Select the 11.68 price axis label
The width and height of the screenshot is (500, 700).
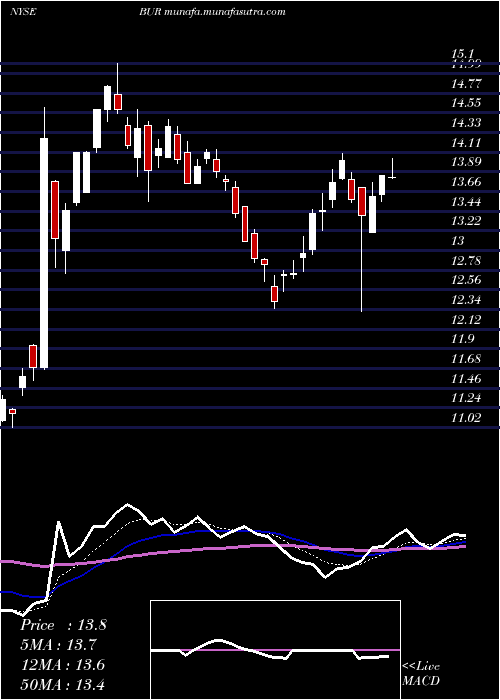pyautogui.click(x=466, y=359)
